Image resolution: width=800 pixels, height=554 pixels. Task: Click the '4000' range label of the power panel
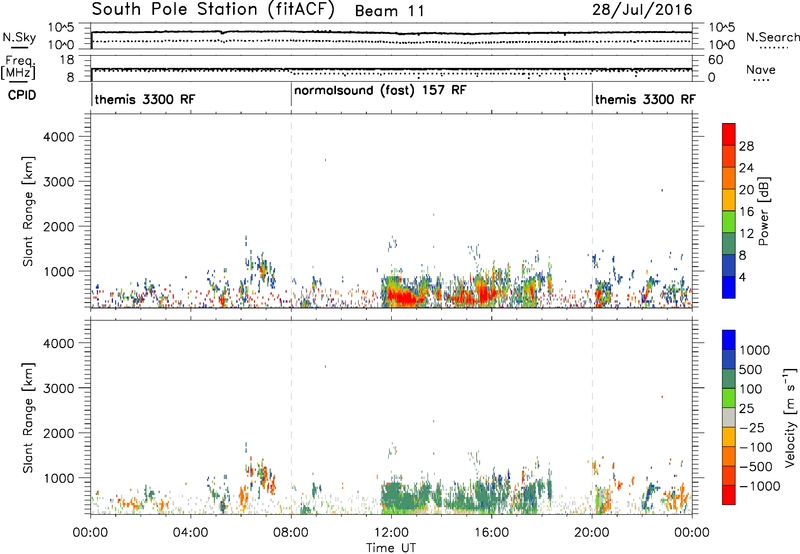coord(58,137)
